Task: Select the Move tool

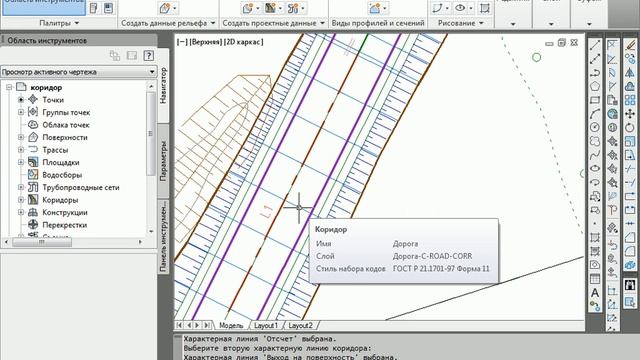Action: coord(630,114)
